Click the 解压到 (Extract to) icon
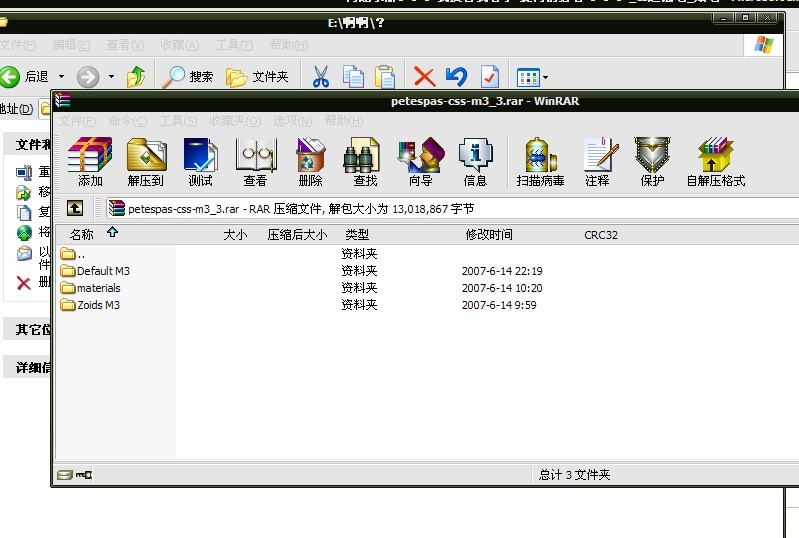The height and width of the screenshot is (538, 799). [146, 162]
